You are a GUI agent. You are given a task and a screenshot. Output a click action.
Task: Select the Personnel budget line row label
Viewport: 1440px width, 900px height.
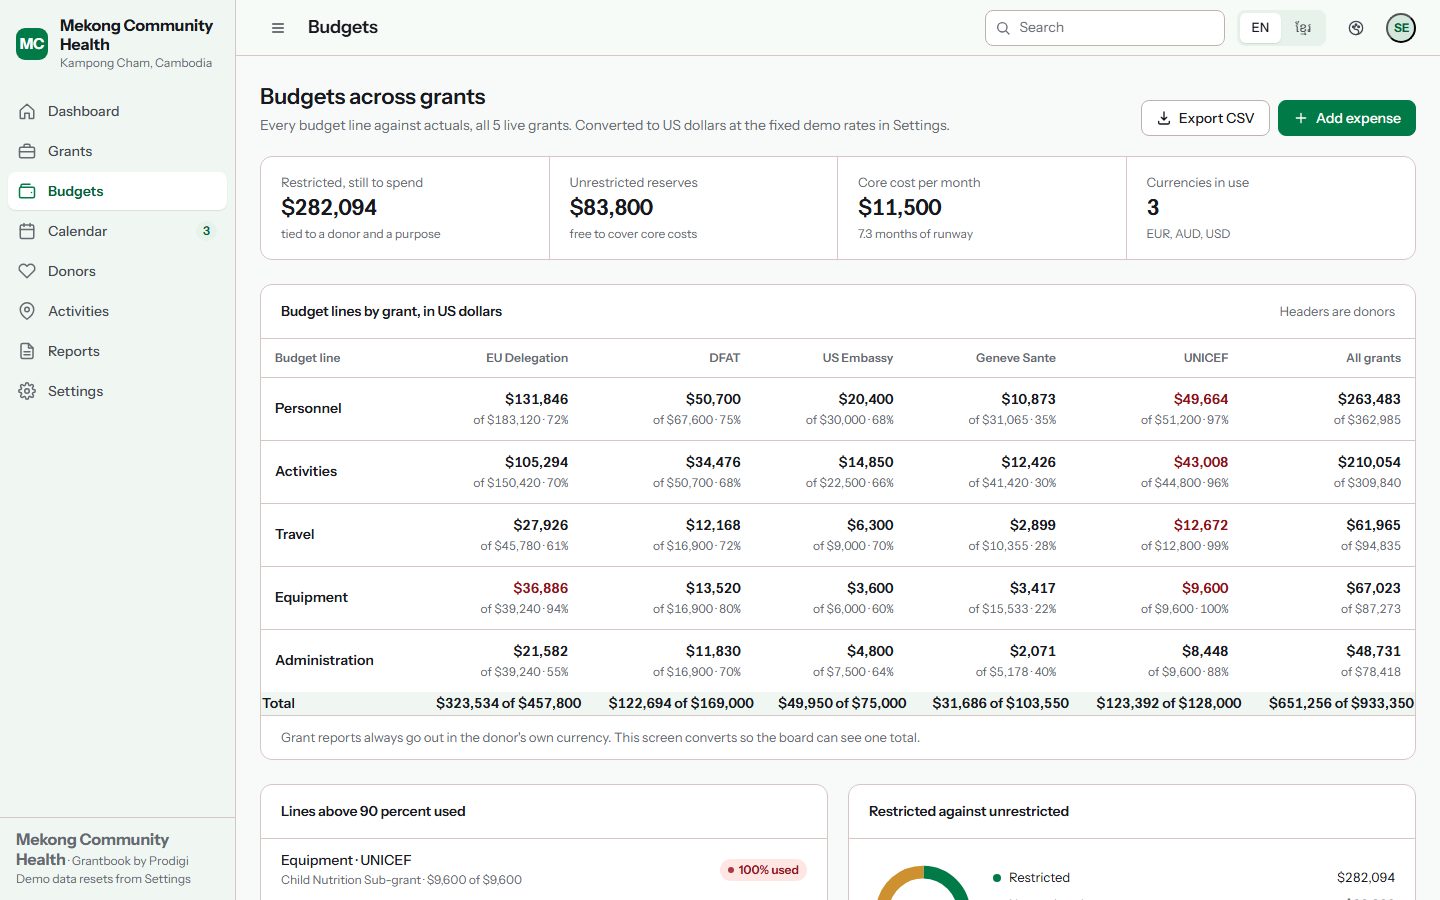308,408
